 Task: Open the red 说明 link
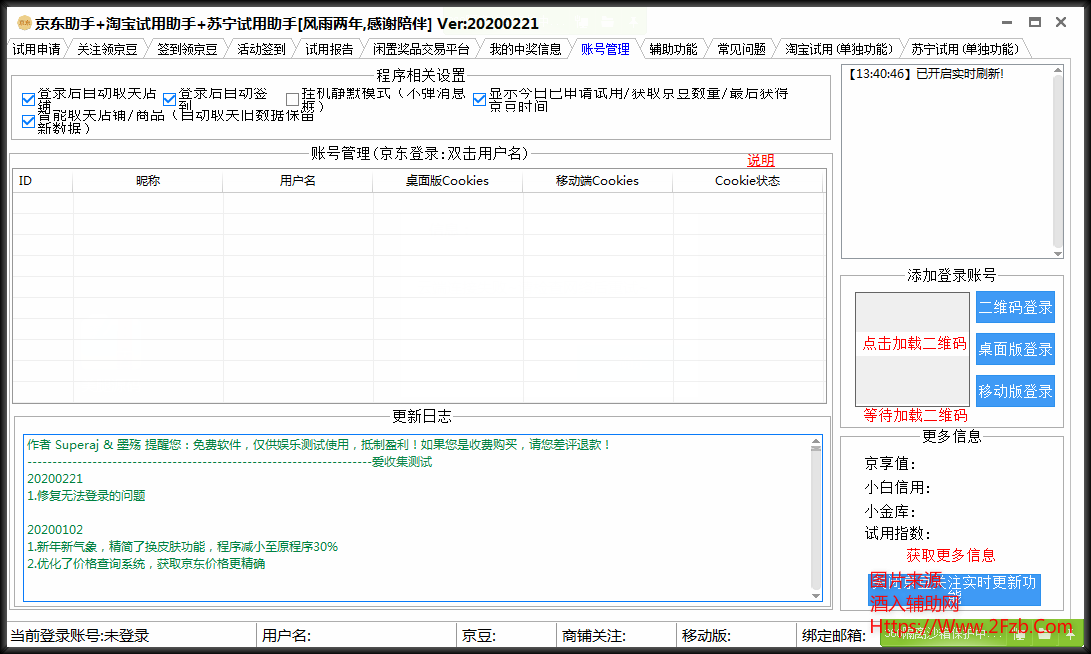point(760,160)
